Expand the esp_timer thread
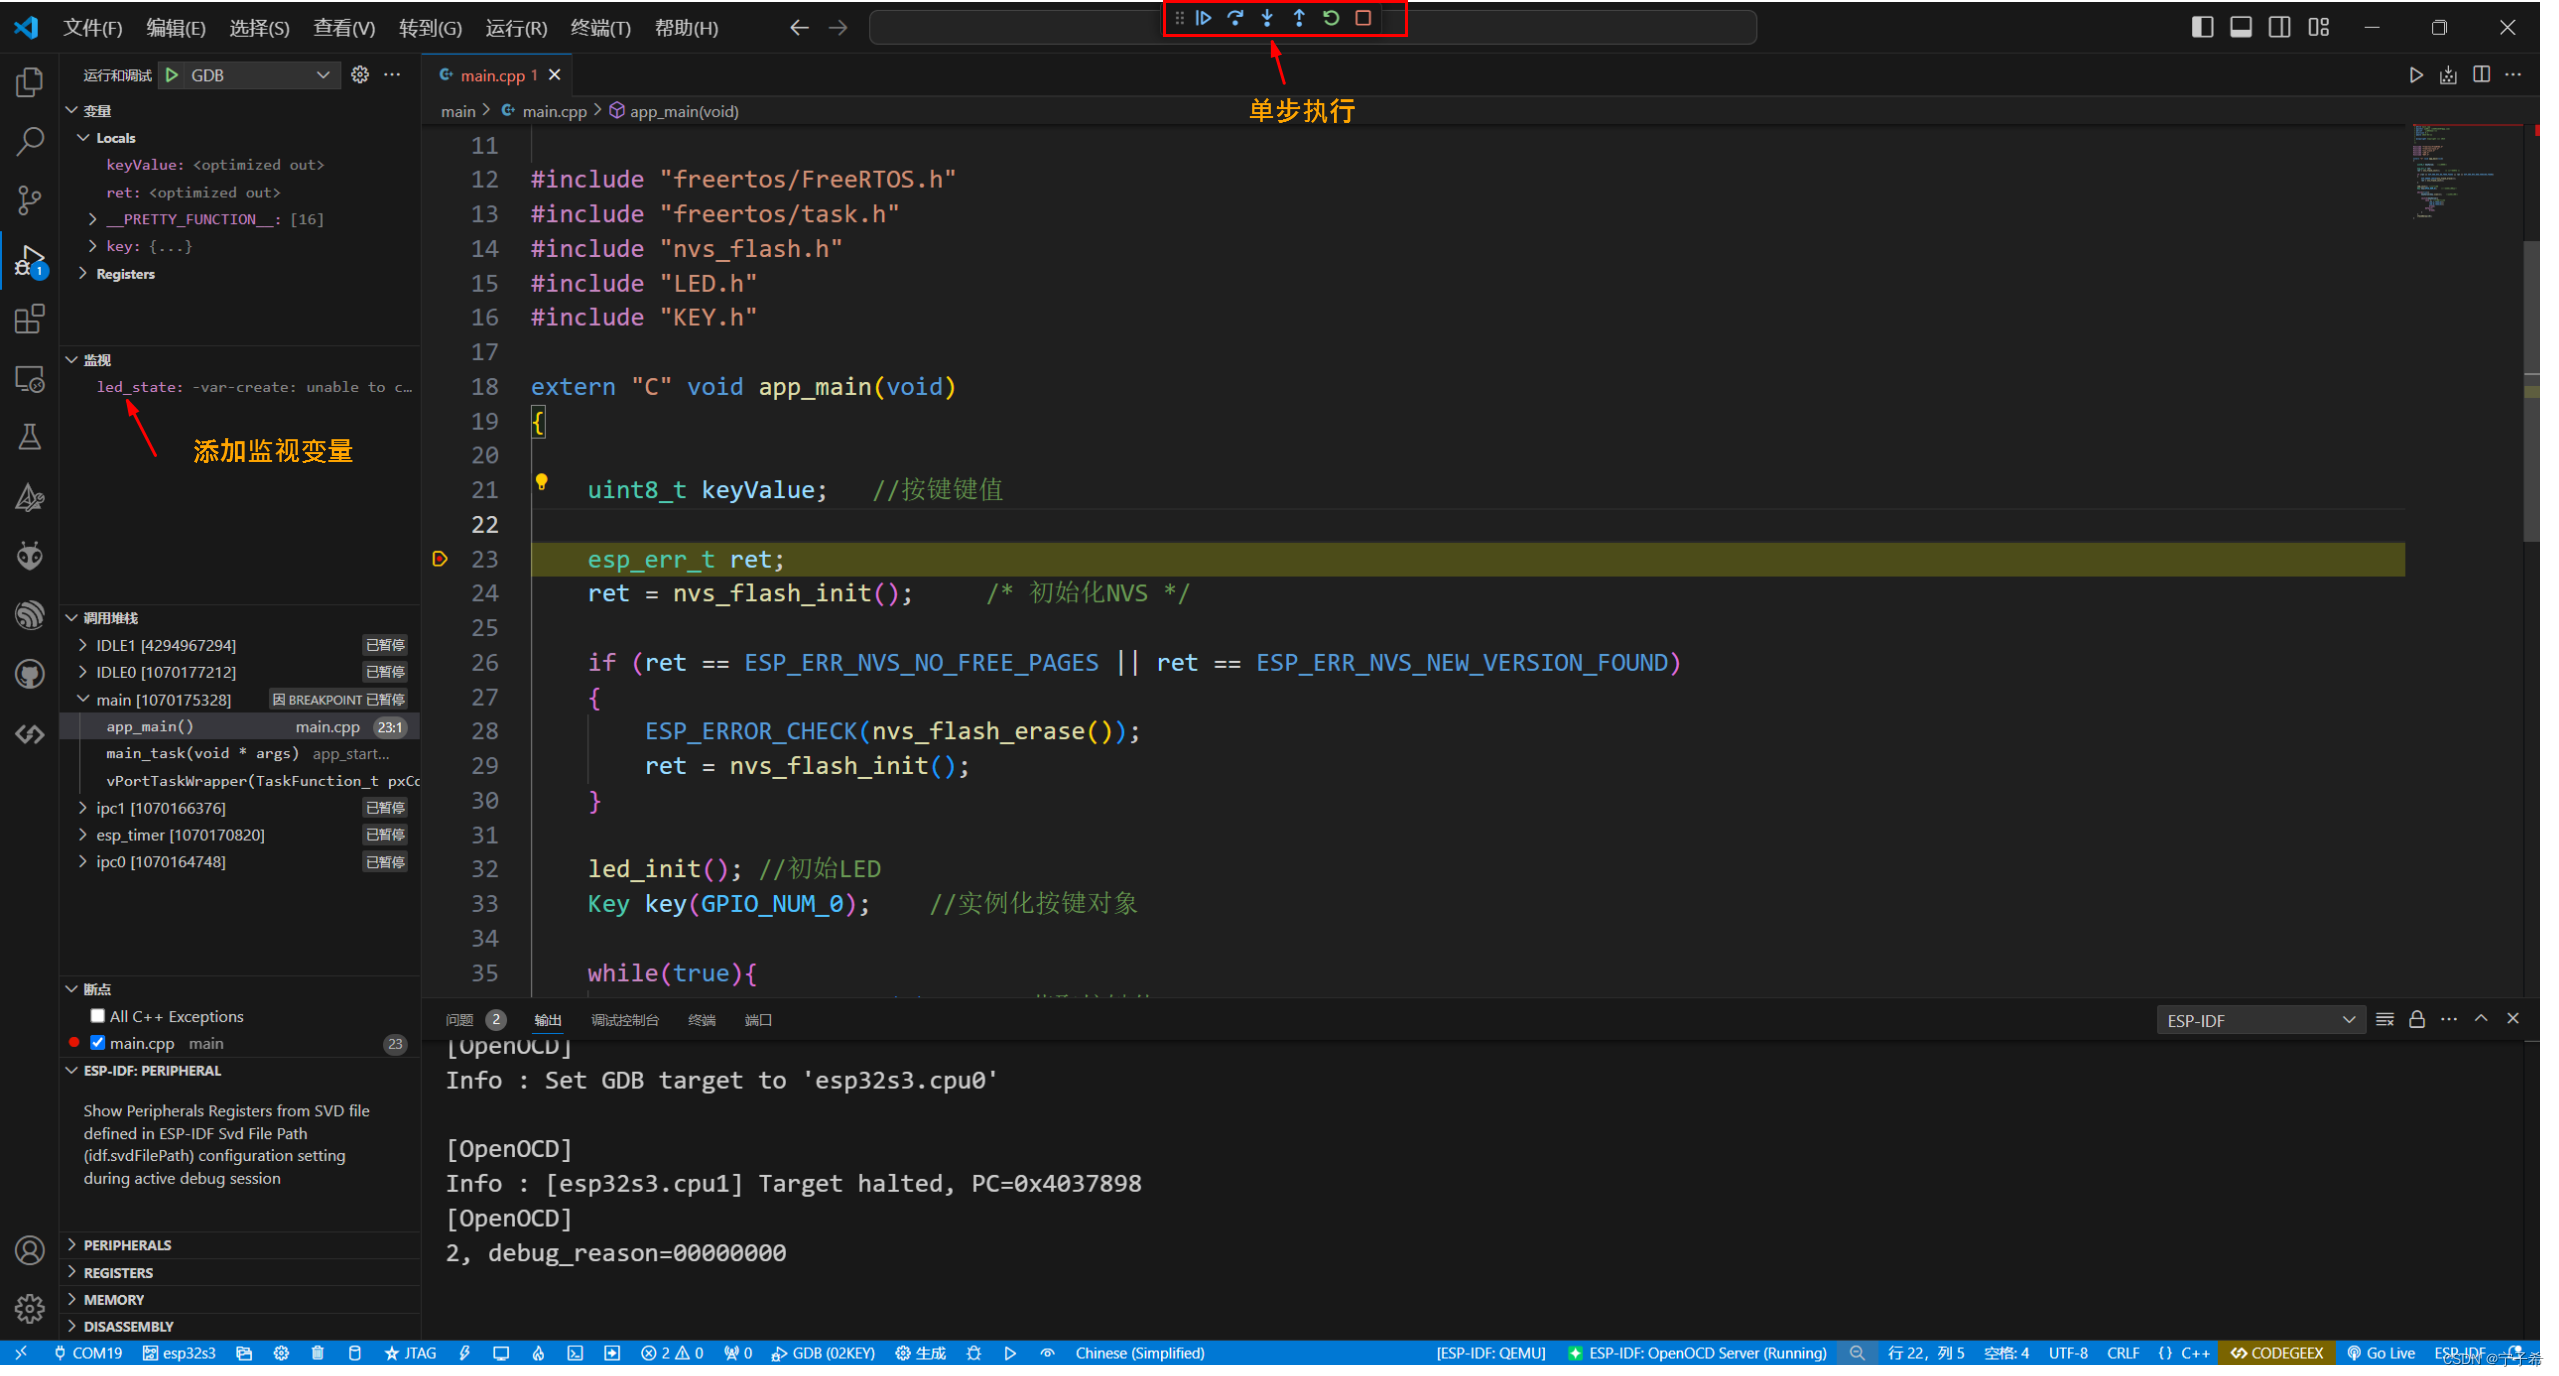The height and width of the screenshot is (1376, 2559). coord(83,835)
